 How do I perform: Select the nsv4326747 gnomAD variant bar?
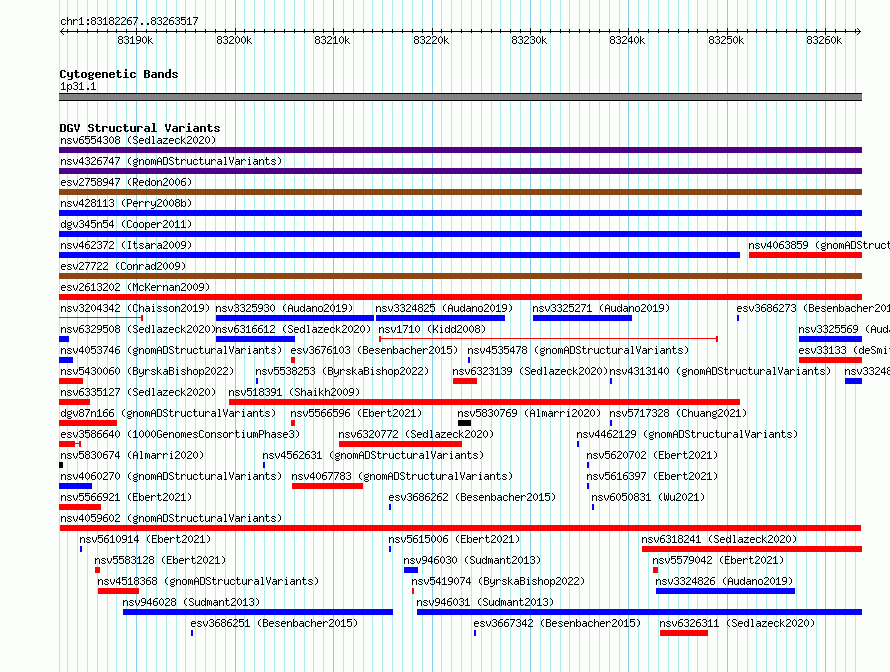(460, 171)
